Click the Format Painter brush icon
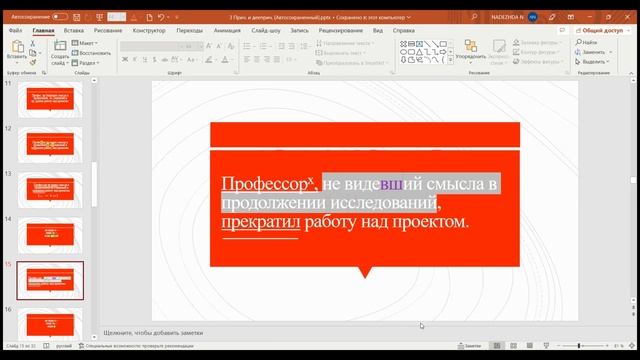Screen dimensions: 640x360 33,62
